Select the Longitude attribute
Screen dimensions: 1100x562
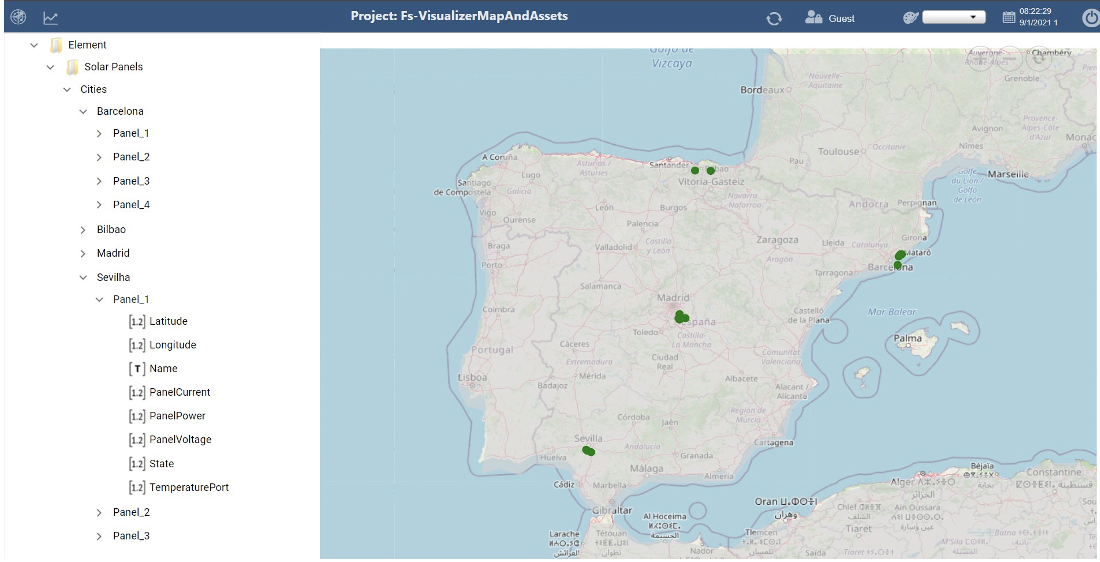173,345
